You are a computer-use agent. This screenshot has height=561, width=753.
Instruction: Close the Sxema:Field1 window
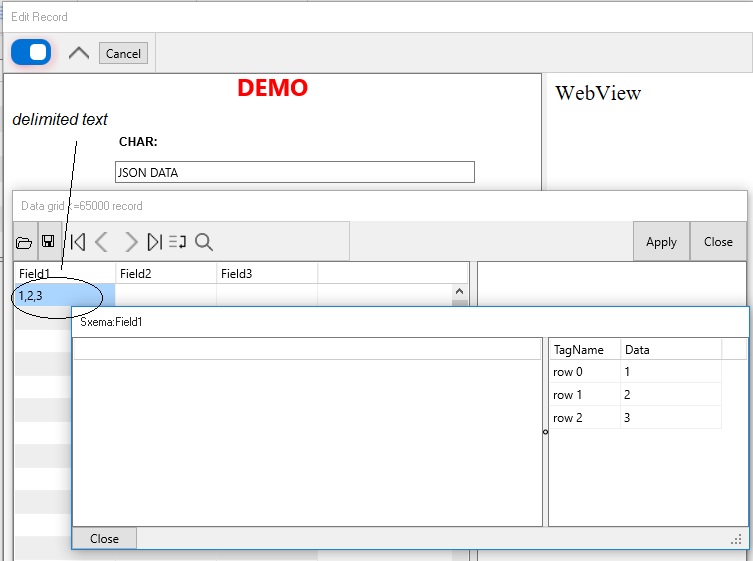coord(104,538)
